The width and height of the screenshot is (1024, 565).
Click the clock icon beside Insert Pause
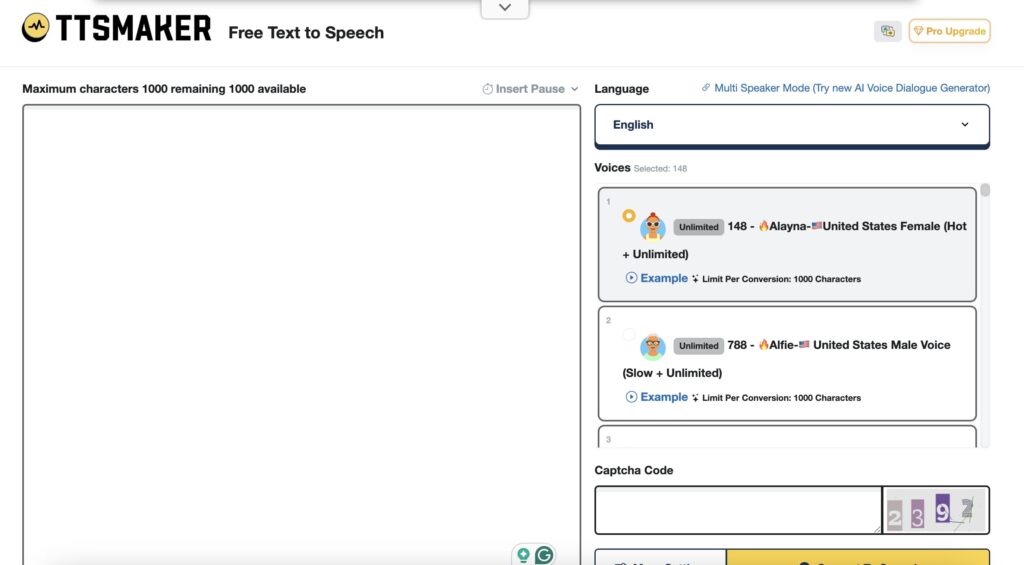[487, 89]
